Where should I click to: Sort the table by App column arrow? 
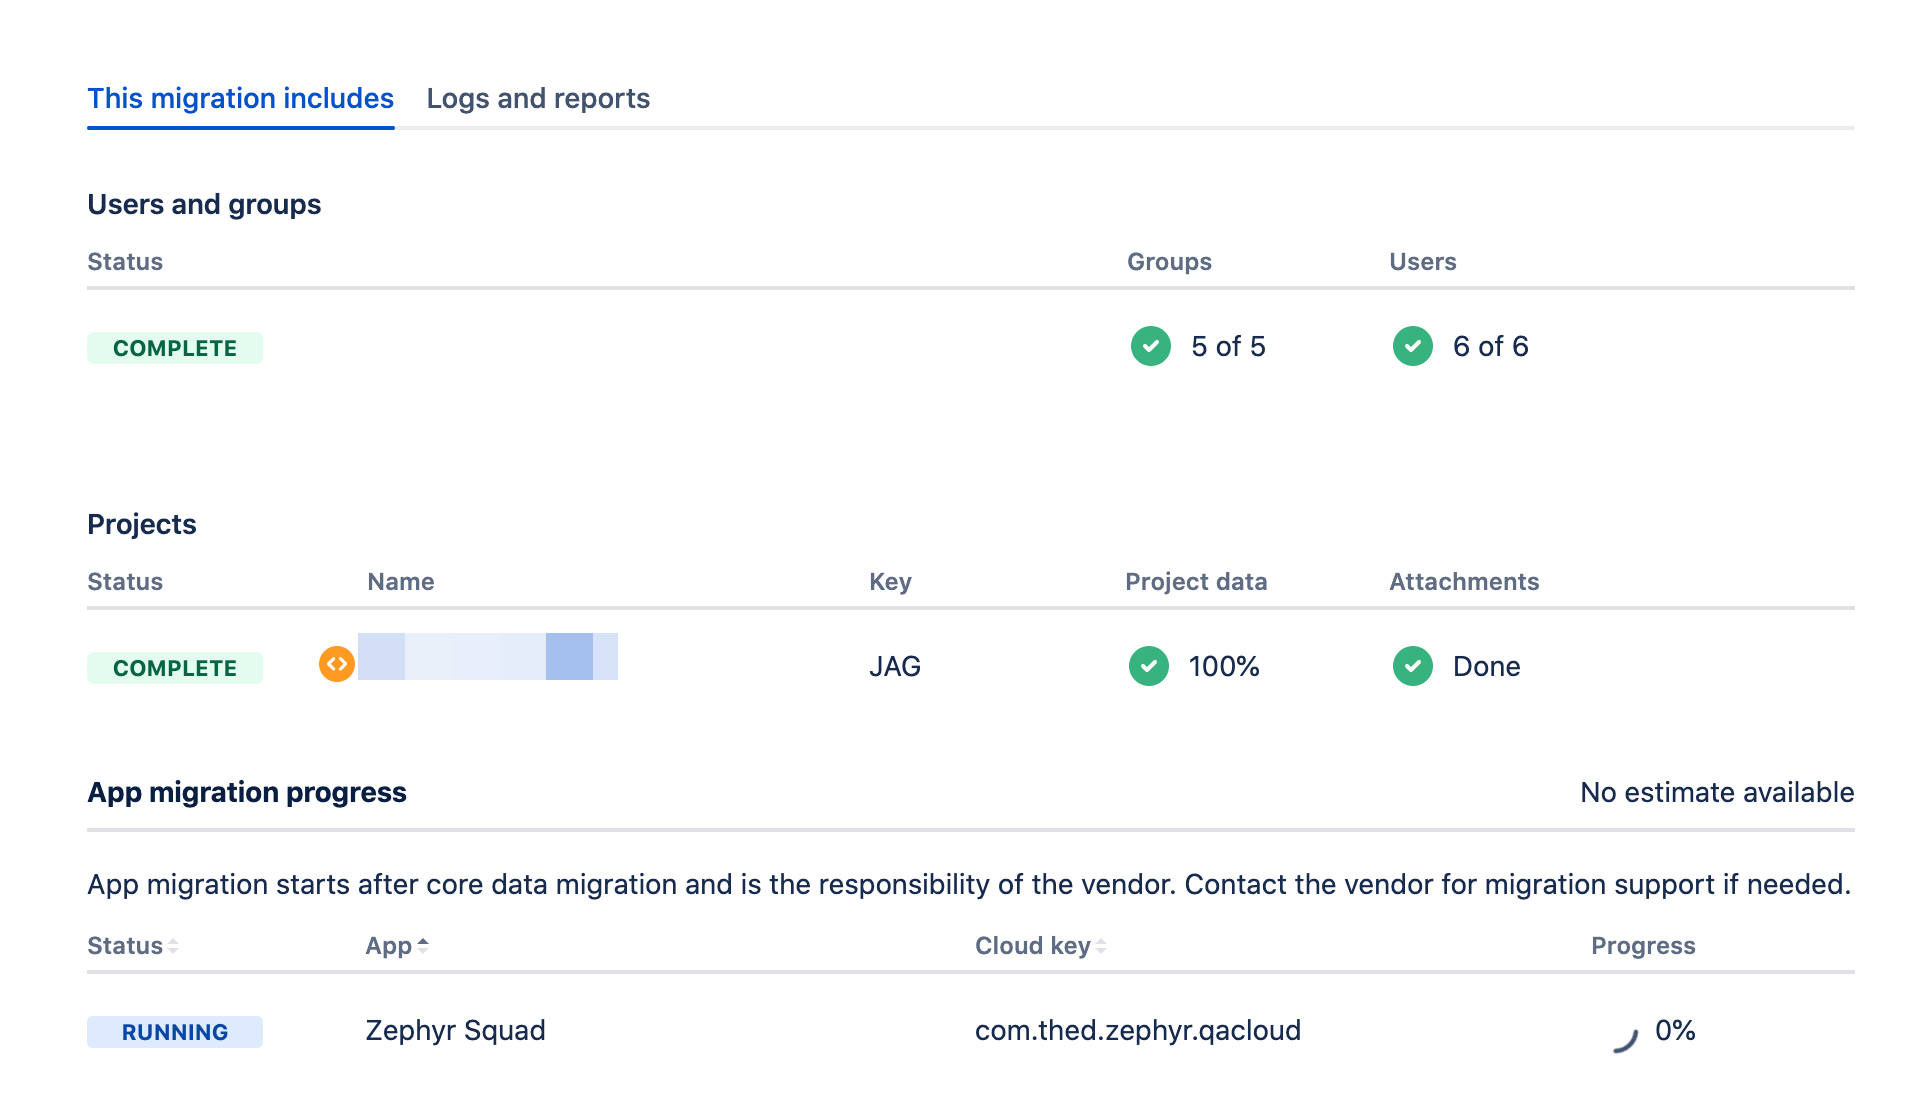coord(423,945)
